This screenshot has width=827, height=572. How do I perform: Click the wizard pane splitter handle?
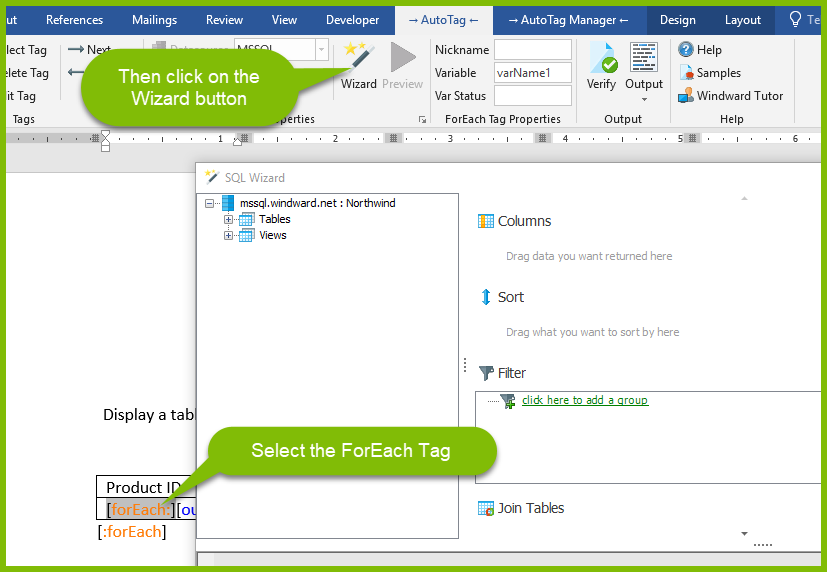[x=465, y=365]
